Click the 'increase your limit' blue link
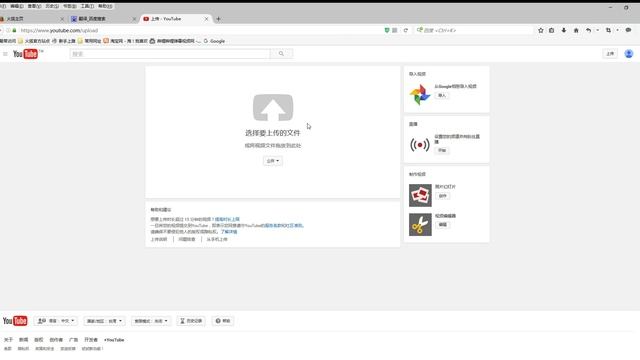 (x=227, y=219)
